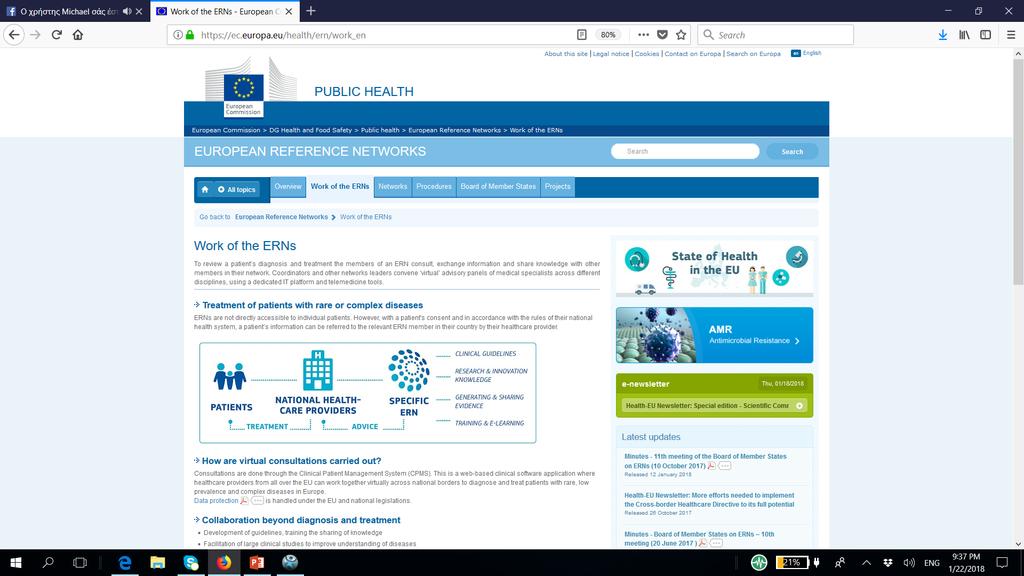Click the blue Search button
This screenshot has width=1024, height=576.
pos(792,152)
